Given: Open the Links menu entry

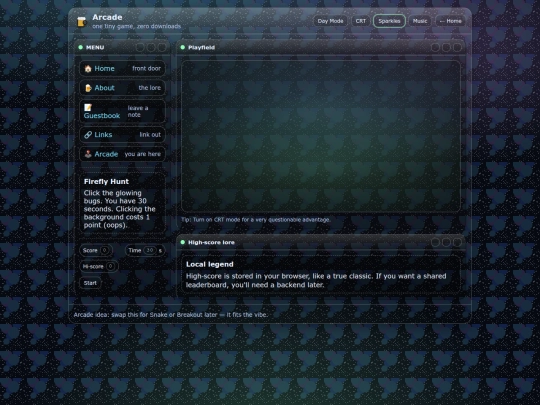Looking at the screenshot, I should (x=122, y=135).
